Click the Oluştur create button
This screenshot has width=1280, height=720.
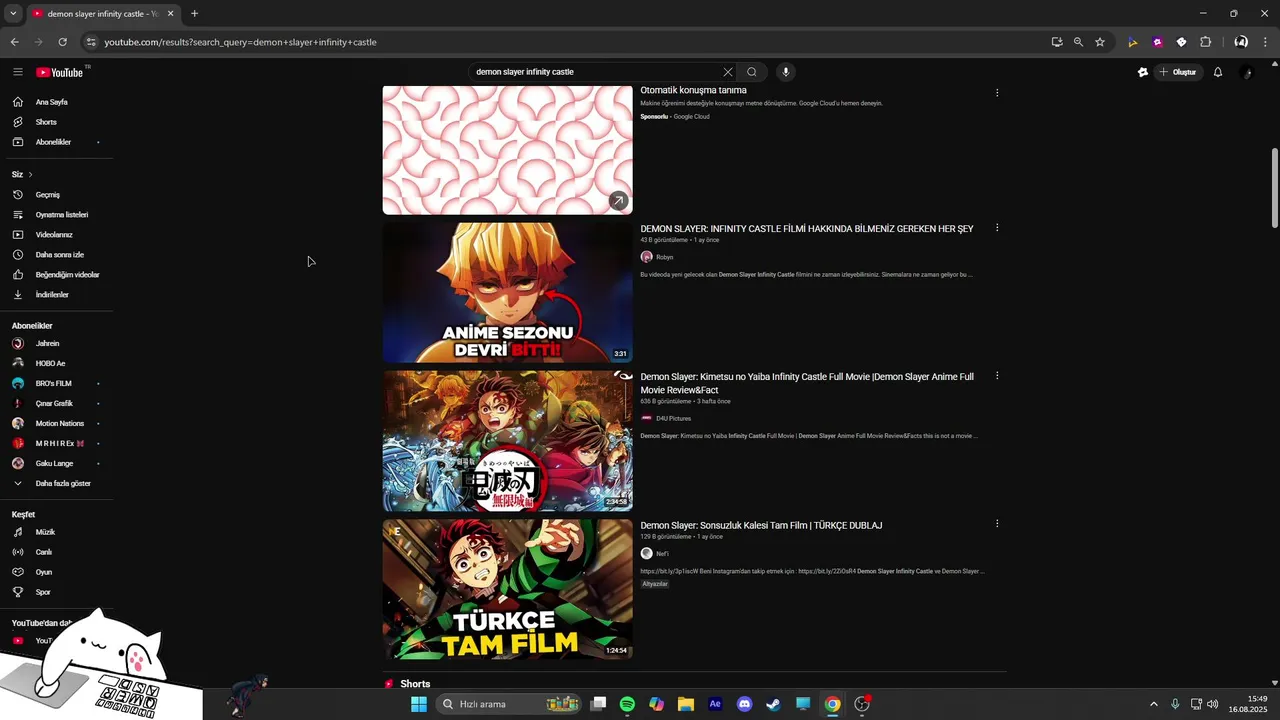pos(1178,72)
